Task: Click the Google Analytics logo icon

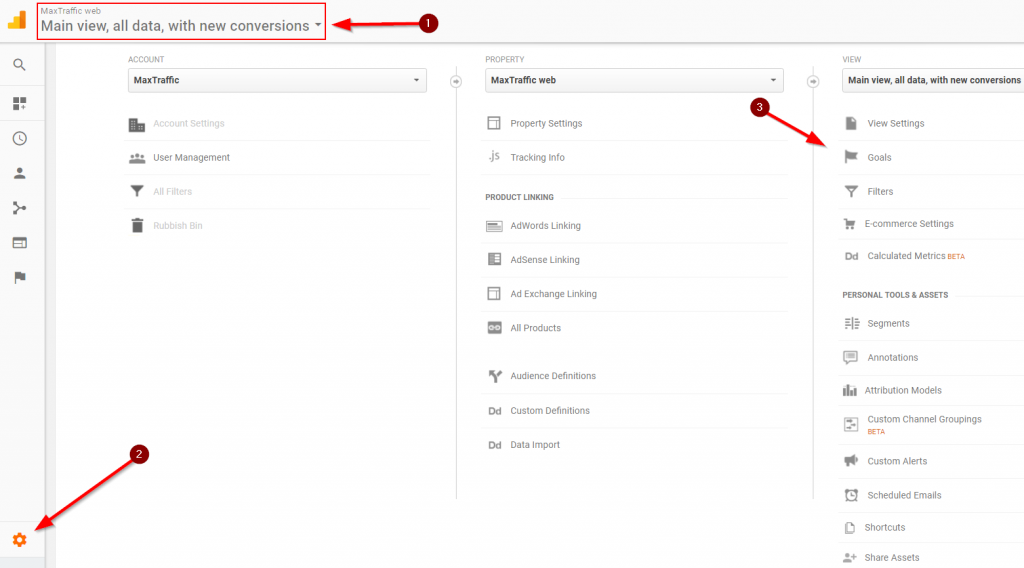Action: 17,20
